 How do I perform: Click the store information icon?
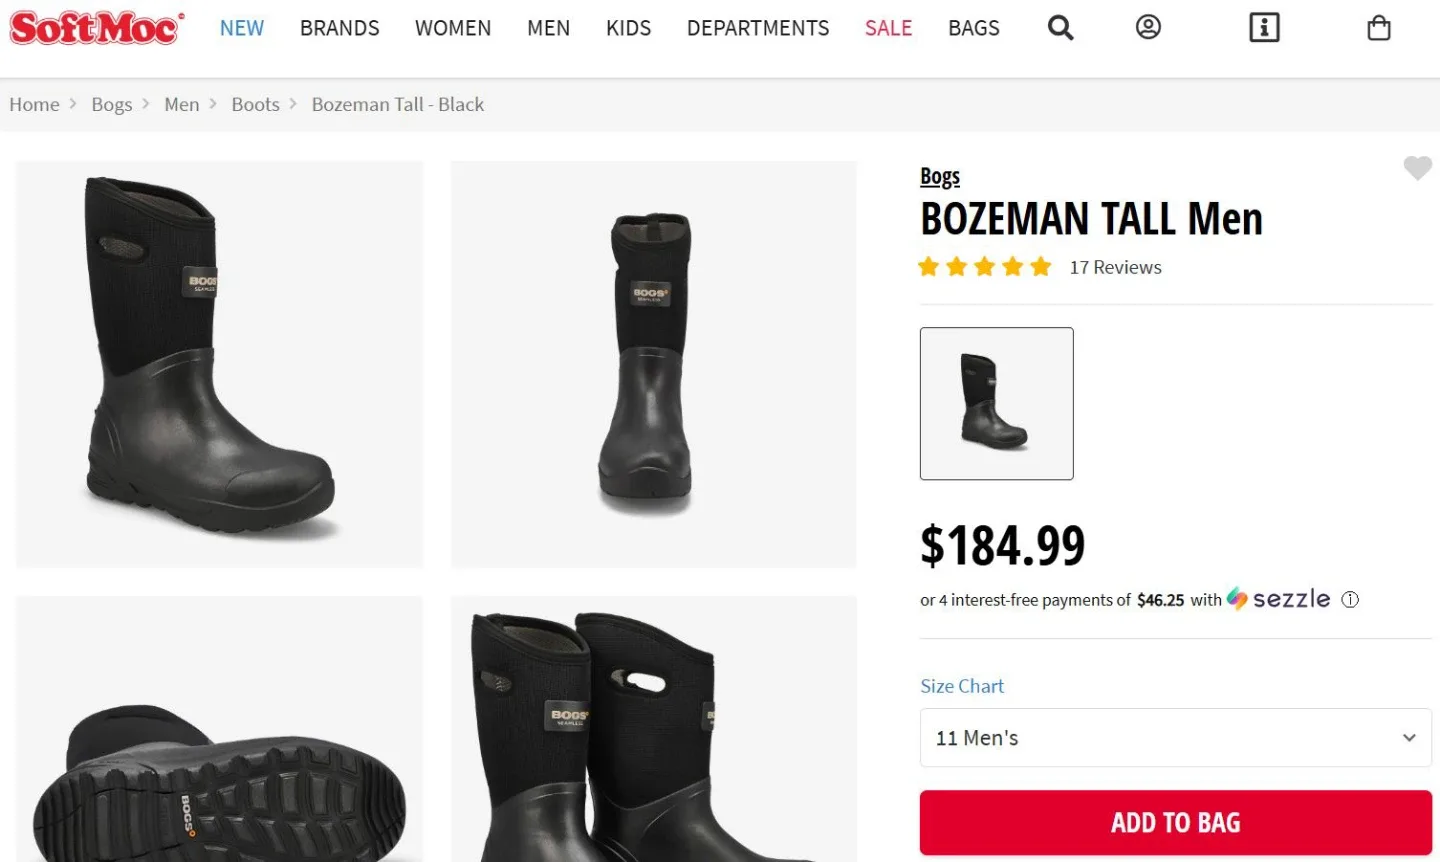coord(1264,27)
